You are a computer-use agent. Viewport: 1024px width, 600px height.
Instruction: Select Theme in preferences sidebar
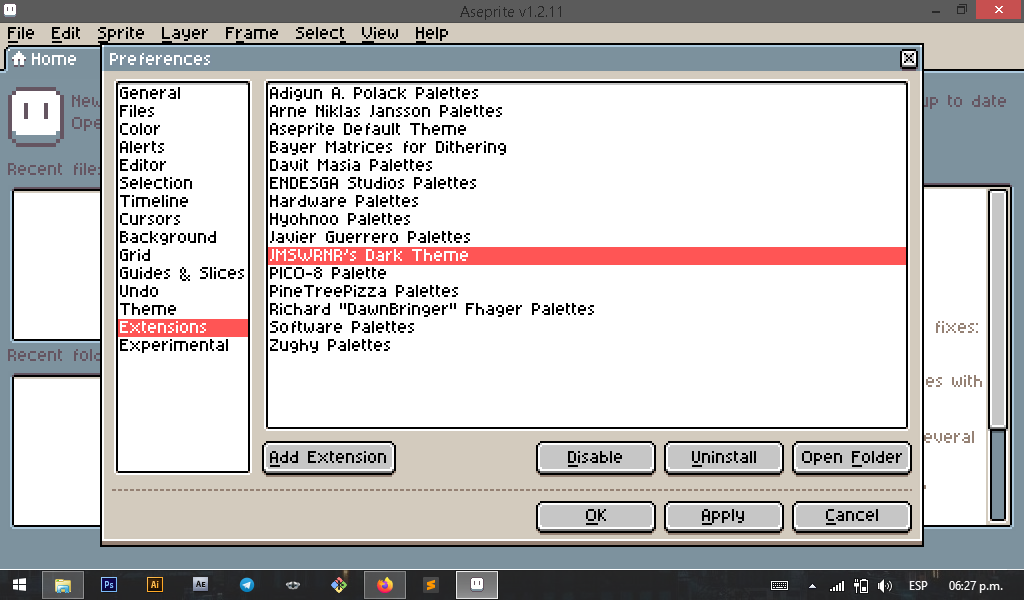point(147,309)
